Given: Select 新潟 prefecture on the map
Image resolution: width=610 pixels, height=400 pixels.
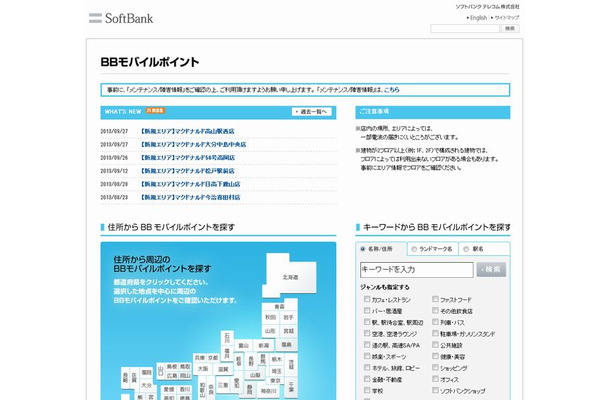Looking at the screenshot, I should pos(264,345).
